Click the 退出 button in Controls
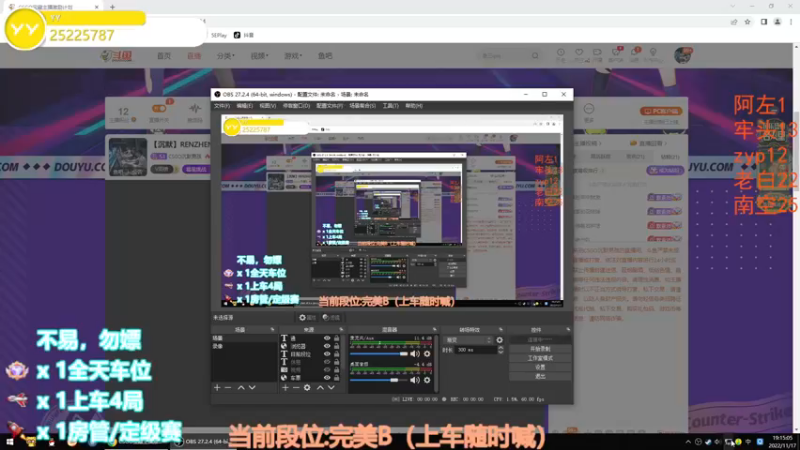The image size is (800, 450). coord(540,377)
